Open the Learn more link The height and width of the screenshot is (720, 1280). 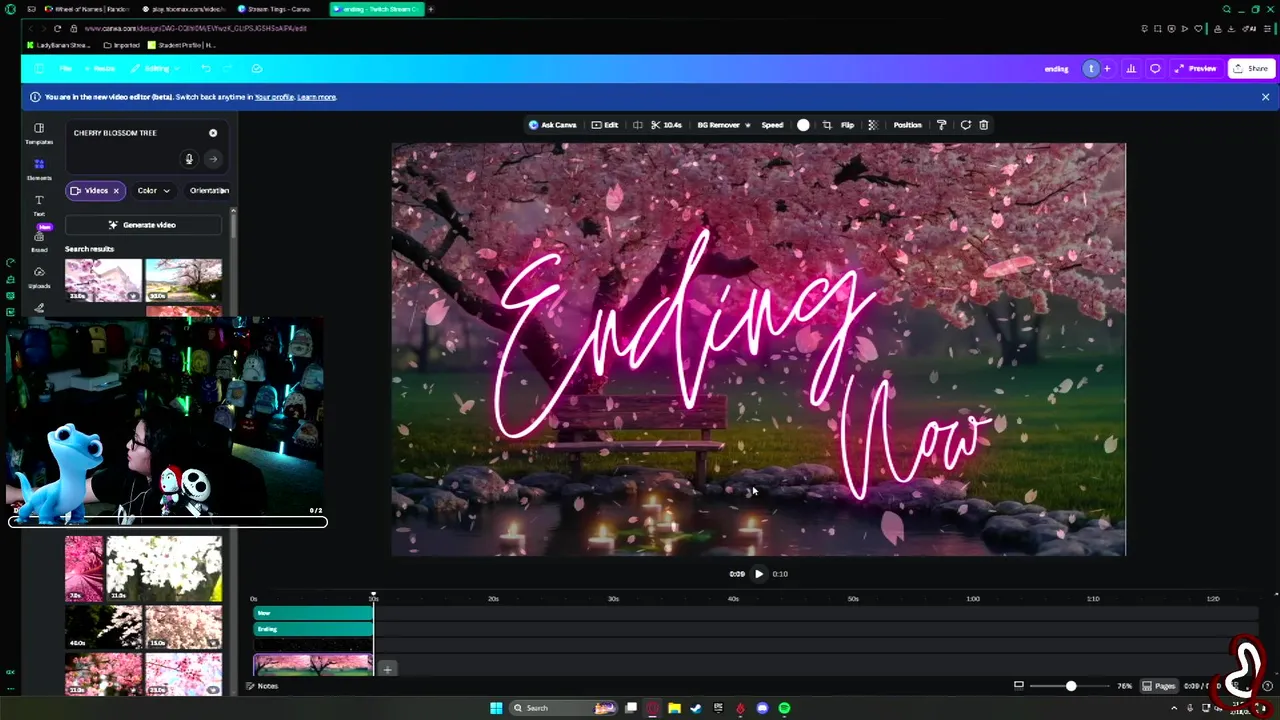pyautogui.click(x=316, y=97)
